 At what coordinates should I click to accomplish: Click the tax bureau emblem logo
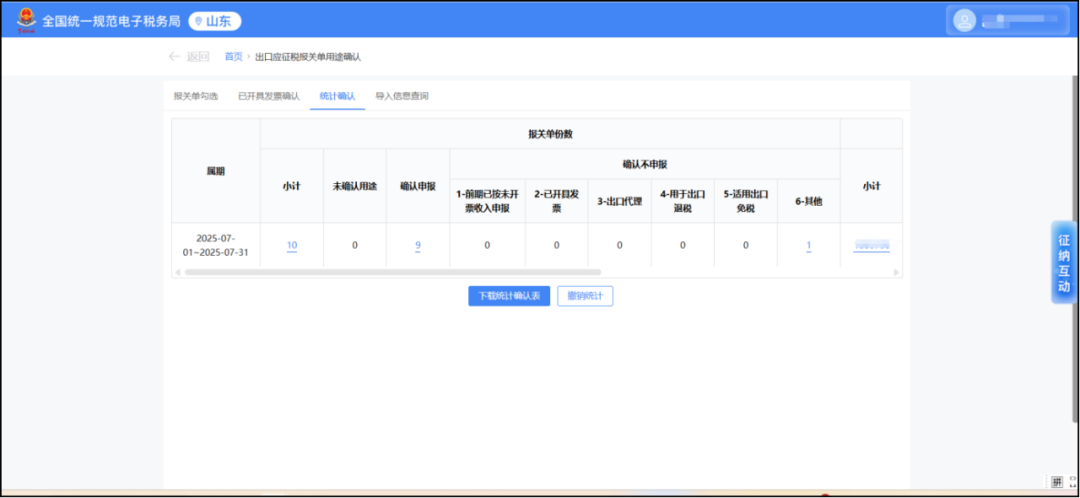click(26, 20)
